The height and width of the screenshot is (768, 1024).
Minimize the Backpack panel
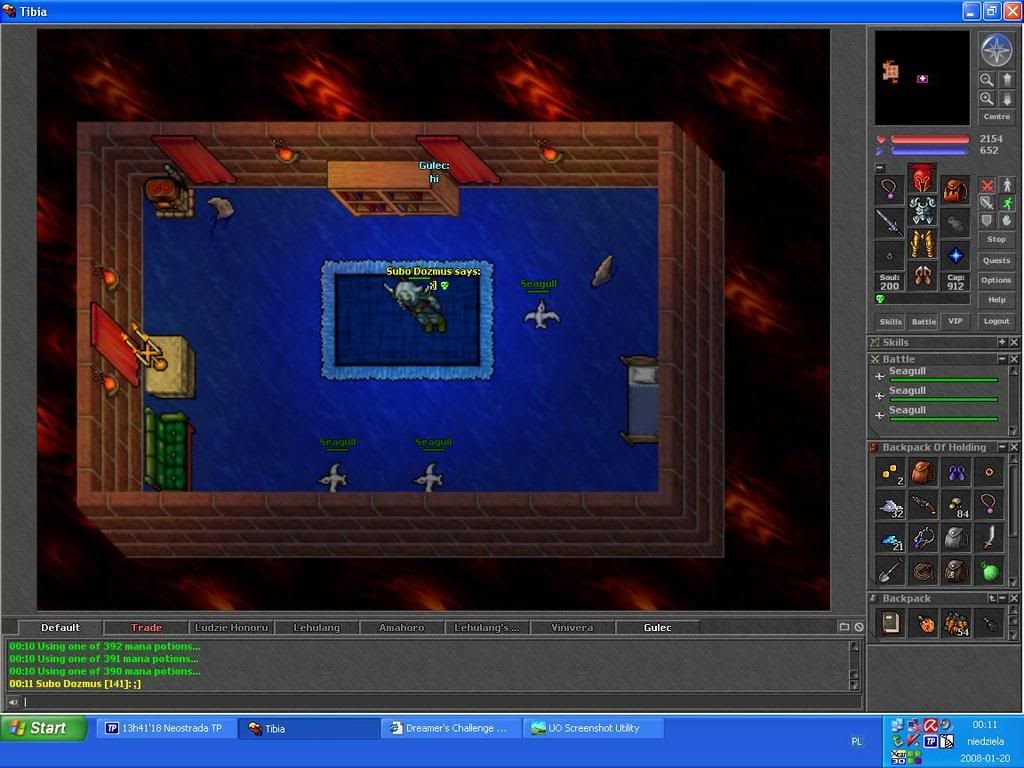[x=1002, y=598]
